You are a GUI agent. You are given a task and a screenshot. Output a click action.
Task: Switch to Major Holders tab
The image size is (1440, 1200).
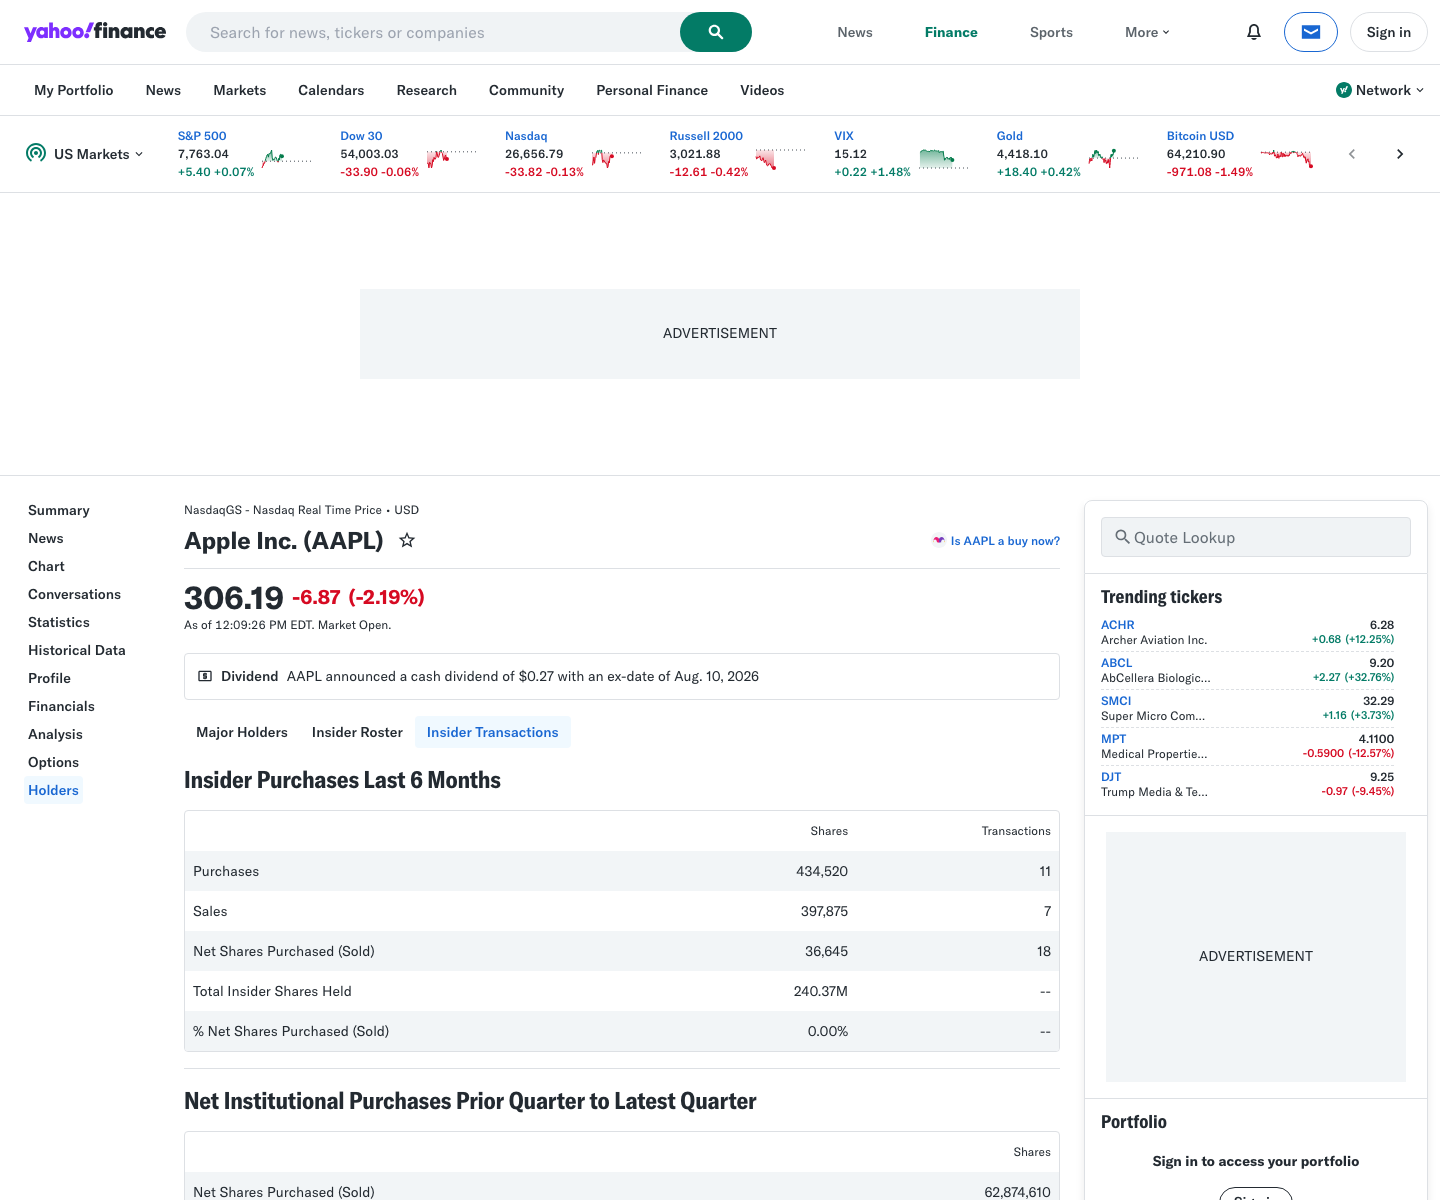tap(242, 732)
